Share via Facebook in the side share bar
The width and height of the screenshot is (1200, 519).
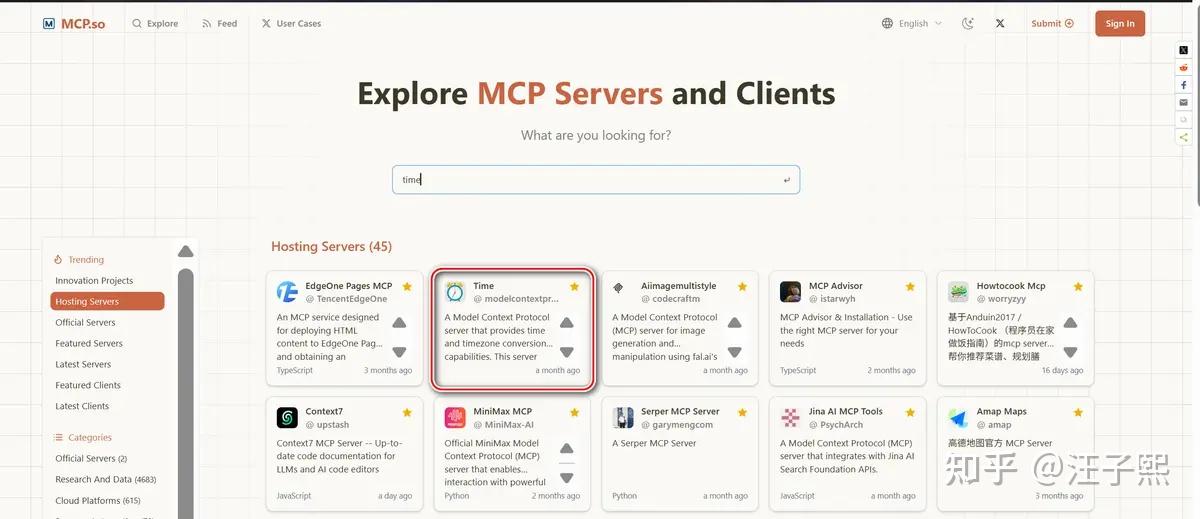pyautogui.click(x=1184, y=85)
